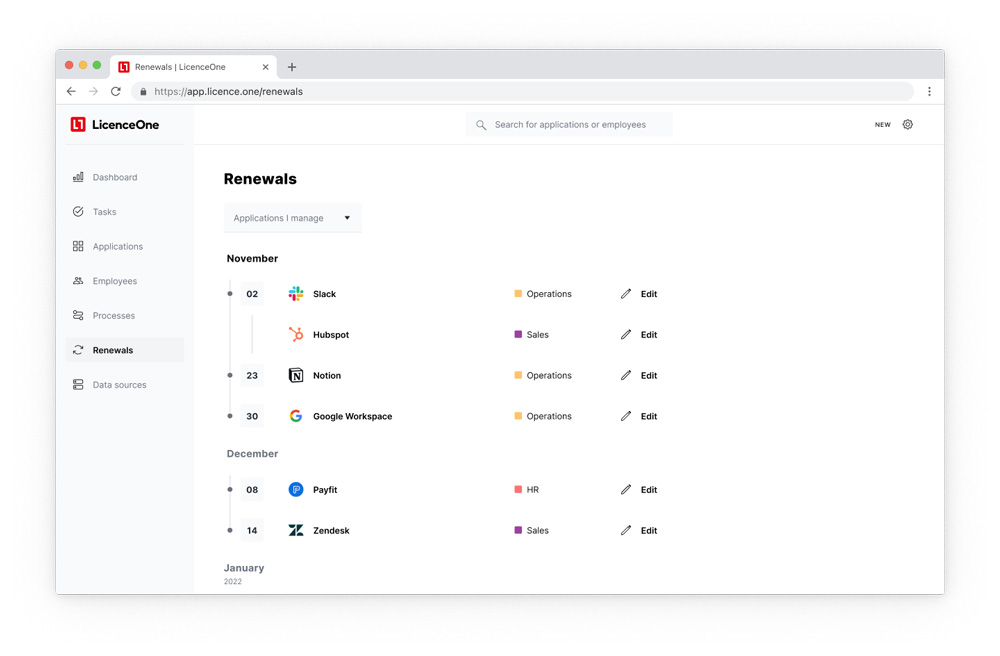Screen dimensions: 1000x656
Task: Click pencil icon in Slack row
Action: coord(626,293)
